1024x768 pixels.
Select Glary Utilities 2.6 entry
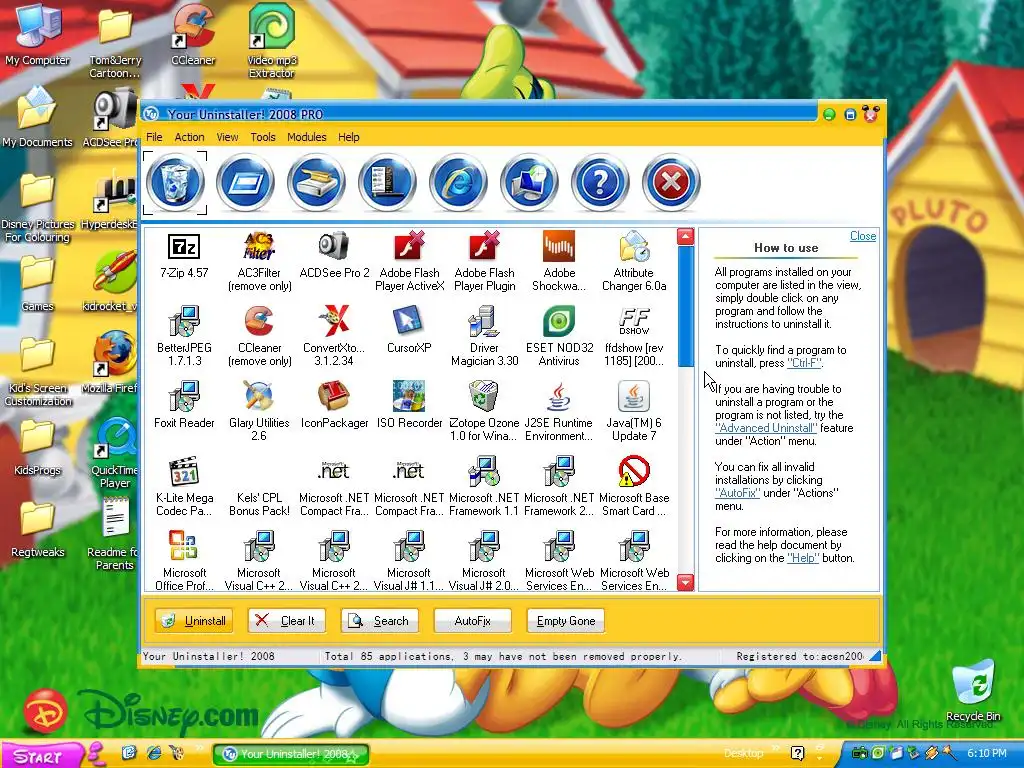pos(259,412)
